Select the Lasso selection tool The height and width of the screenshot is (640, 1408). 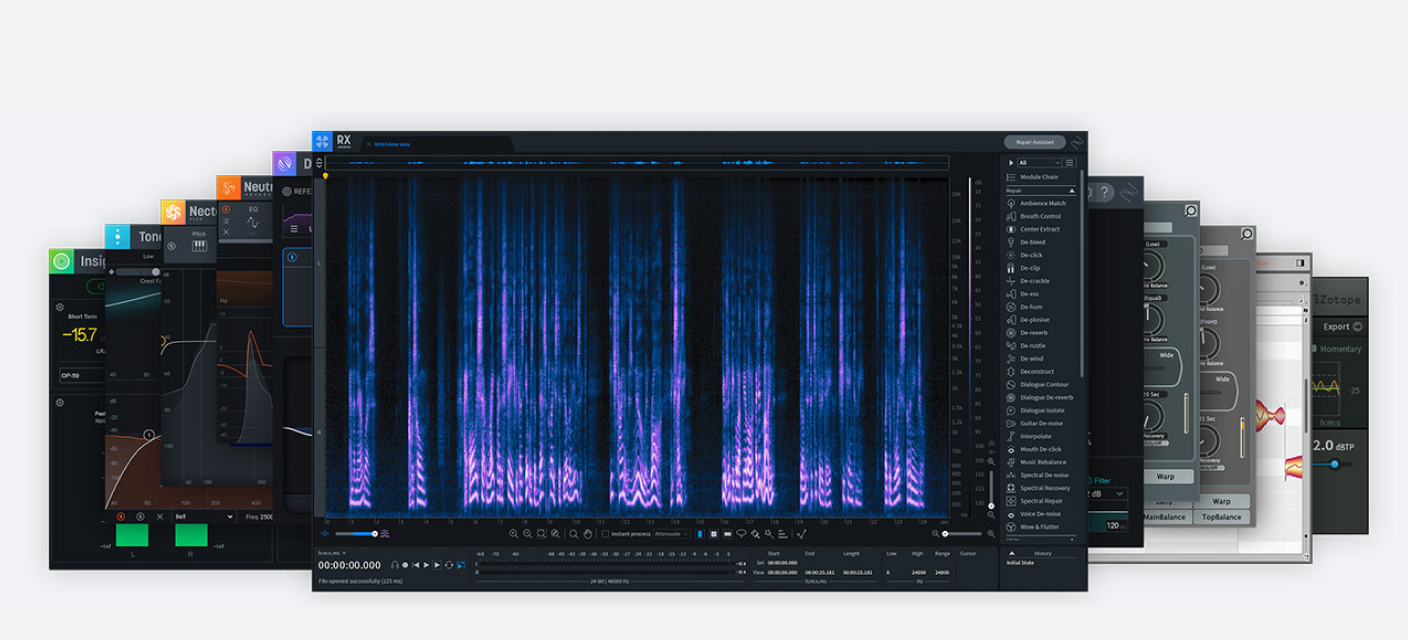[x=741, y=534]
